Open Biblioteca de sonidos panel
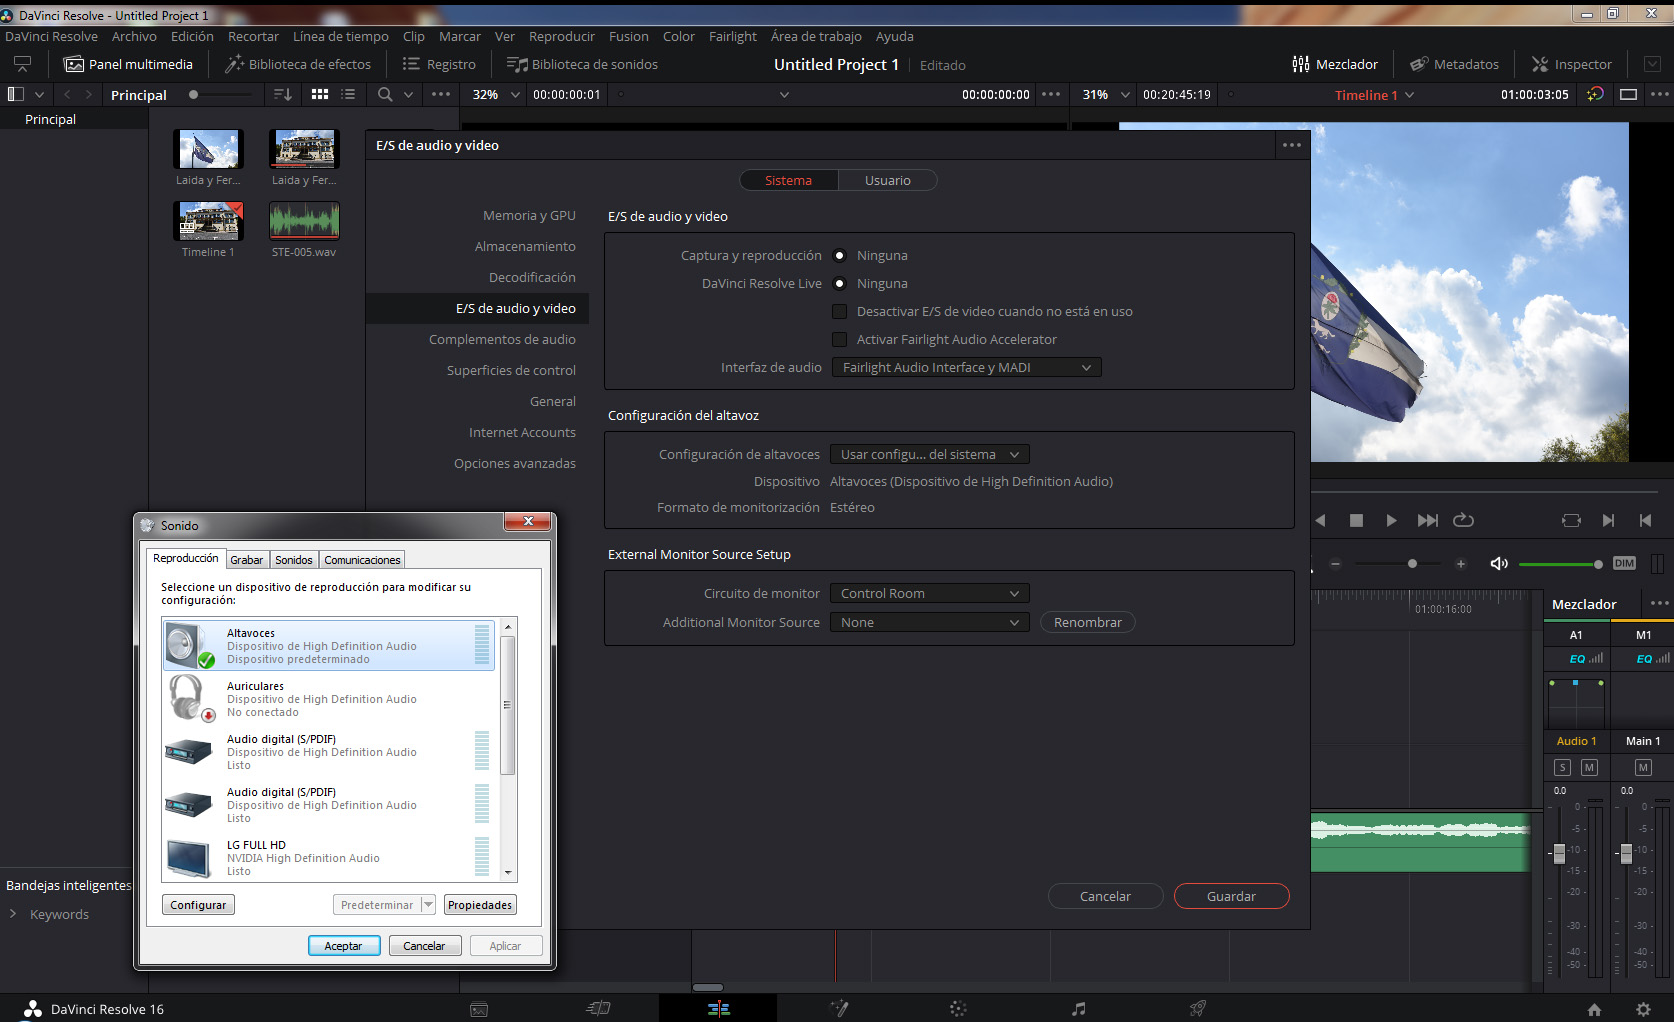The width and height of the screenshot is (1674, 1022). coord(582,64)
